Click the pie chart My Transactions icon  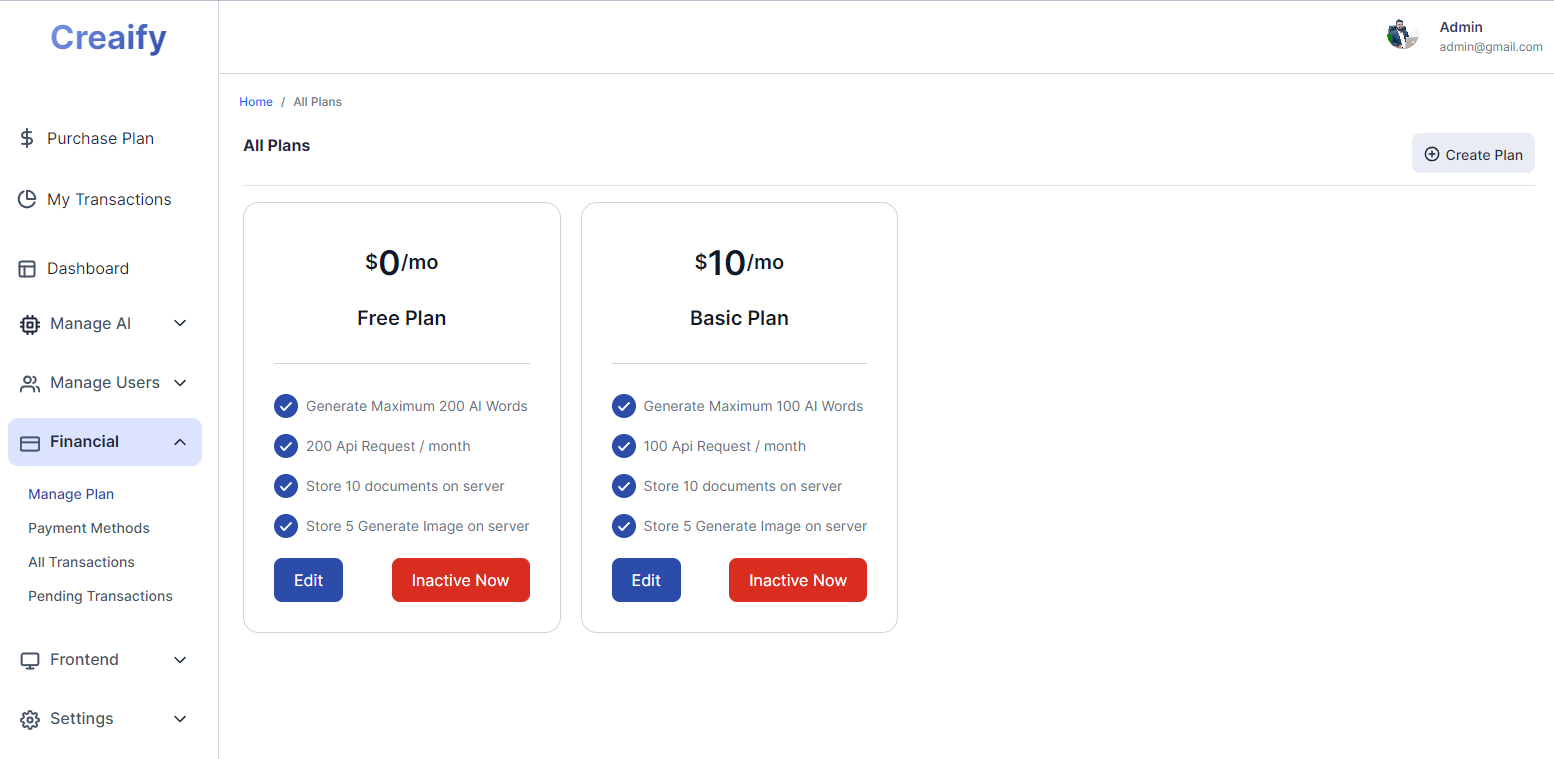27,199
